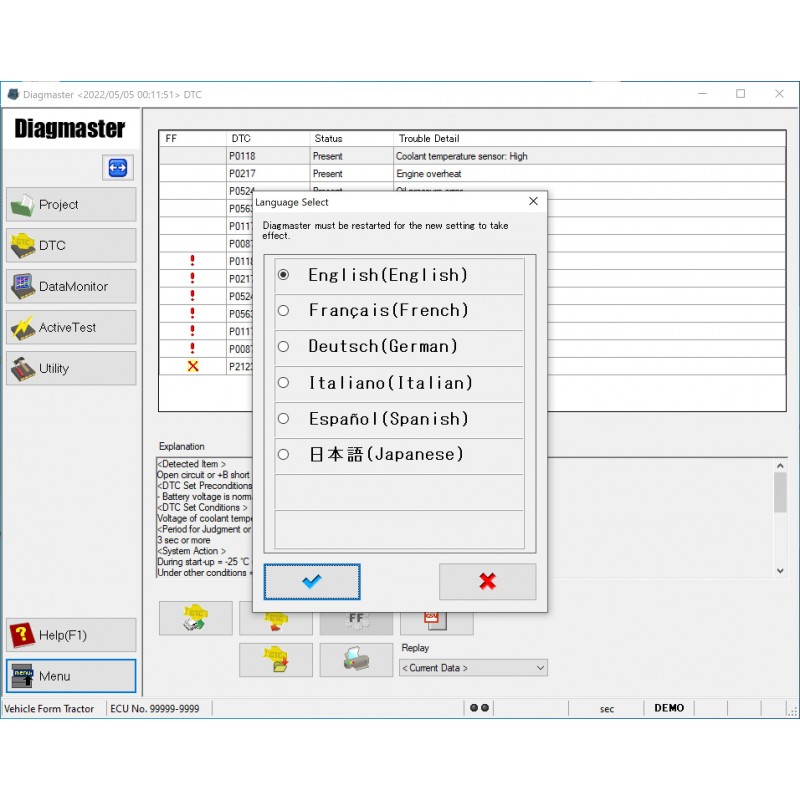Open the DTC diagnostic panel
Image resolution: width=800 pixels, height=800 pixels.
coord(70,245)
